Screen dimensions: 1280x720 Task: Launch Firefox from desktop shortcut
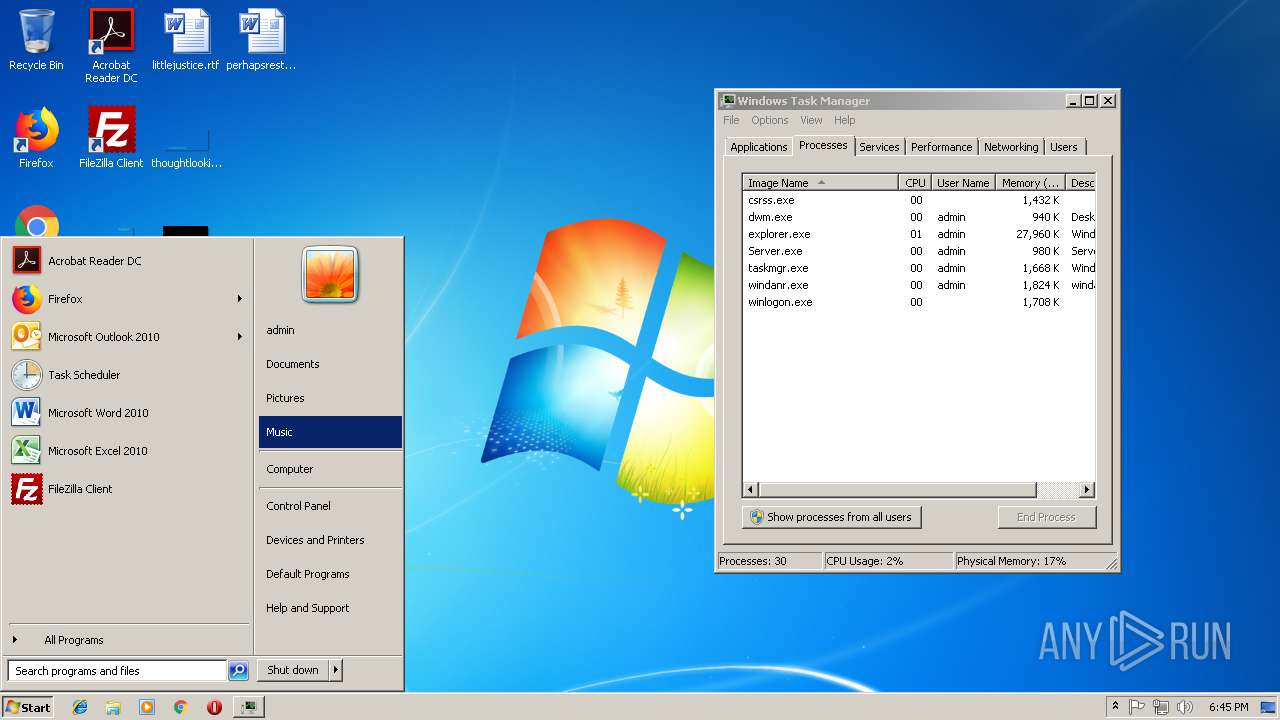point(36,138)
